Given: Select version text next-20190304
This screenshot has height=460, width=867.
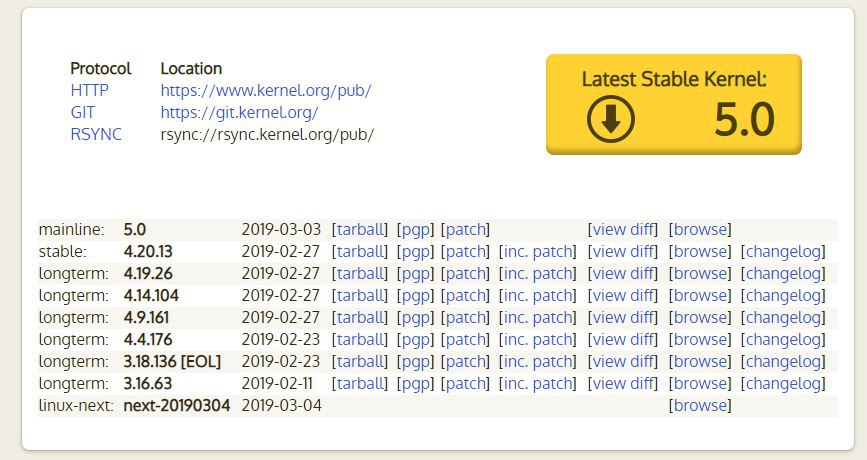Looking at the screenshot, I should 177,406.
